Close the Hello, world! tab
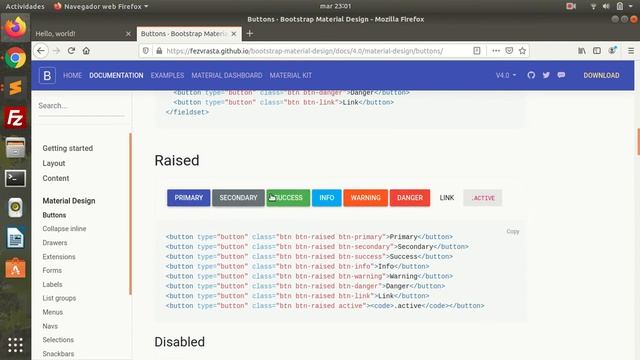This screenshot has height=360, width=640. pyautogui.click(x=128, y=34)
